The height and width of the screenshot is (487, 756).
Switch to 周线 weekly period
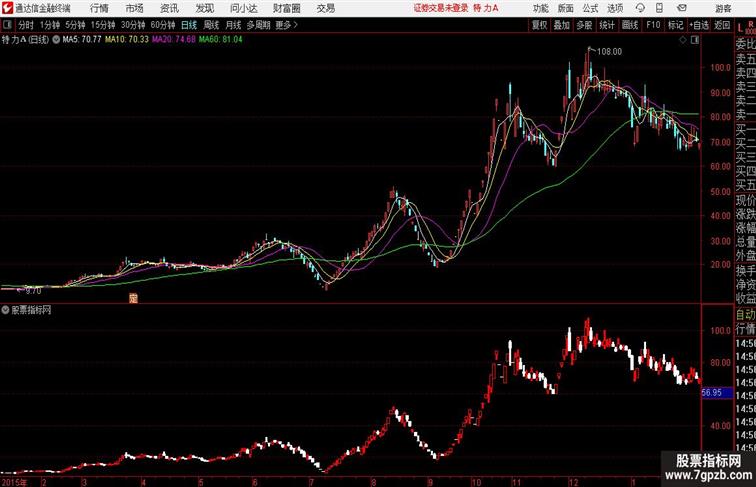(211, 25)
